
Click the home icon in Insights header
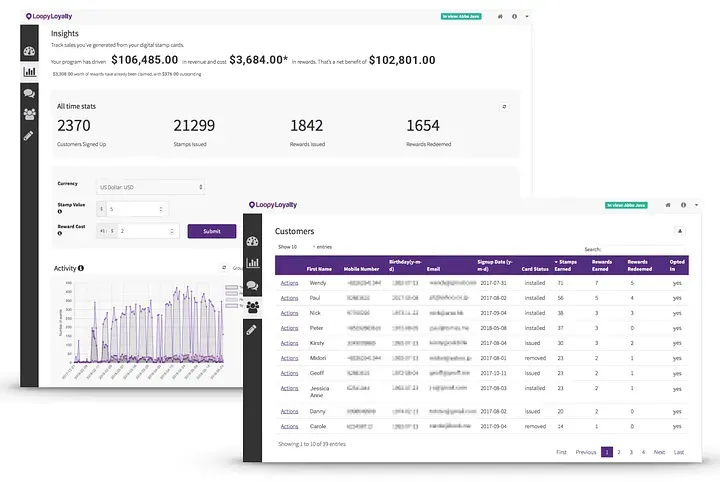(500, 17)
